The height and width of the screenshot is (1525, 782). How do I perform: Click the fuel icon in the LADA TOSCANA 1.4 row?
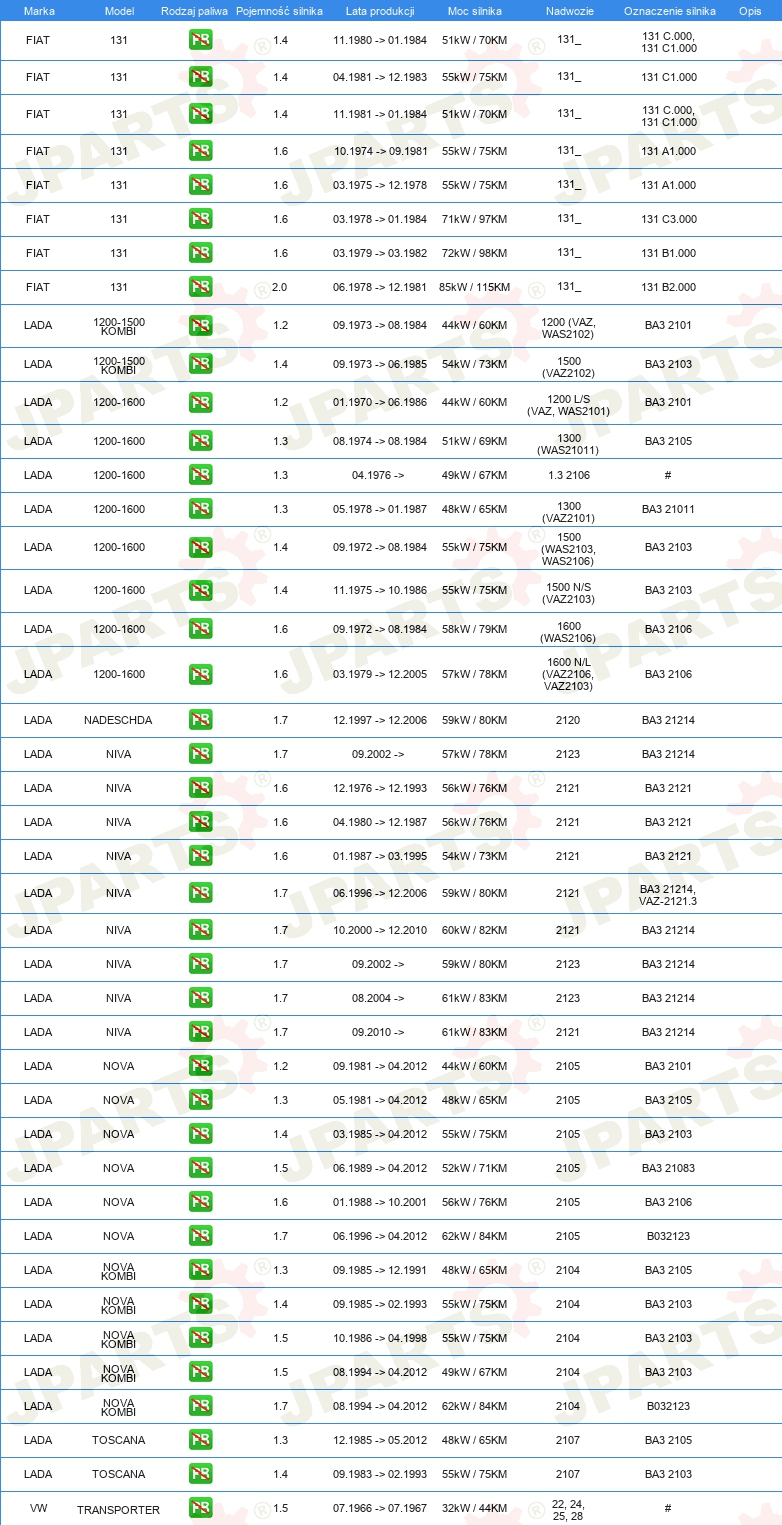[200, 1474]
